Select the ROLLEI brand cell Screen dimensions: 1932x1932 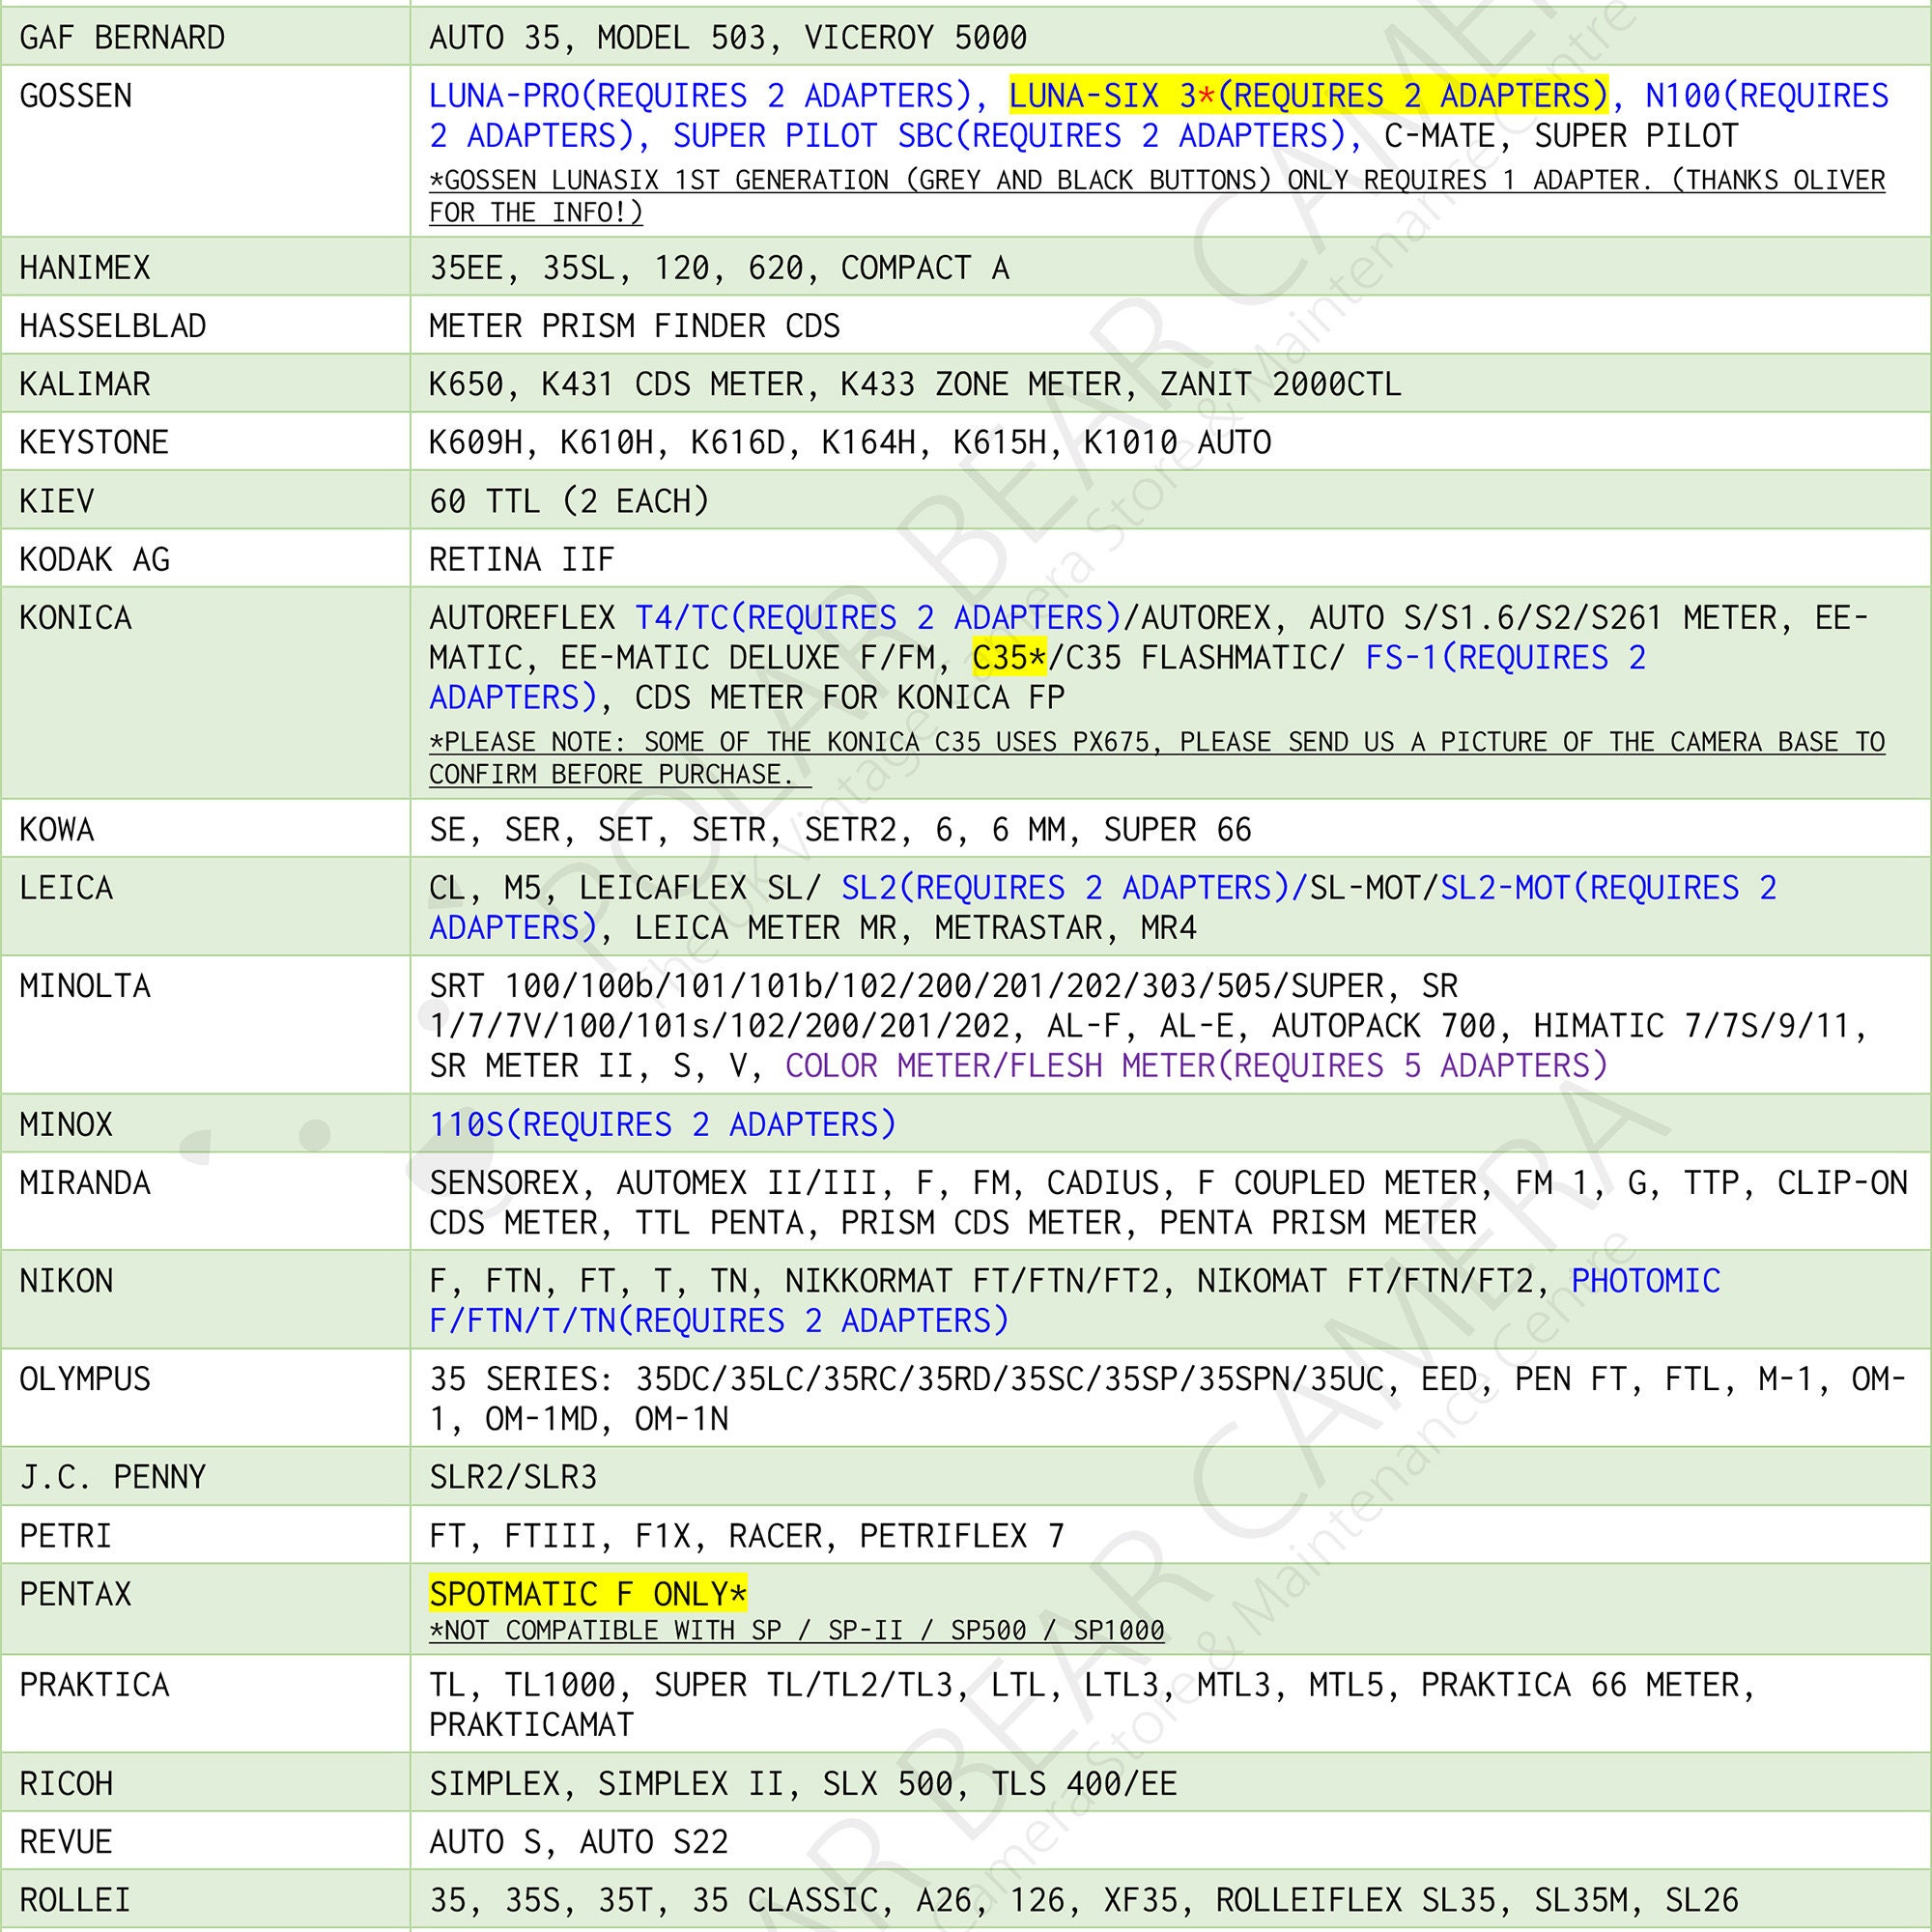click(205, 1898)
